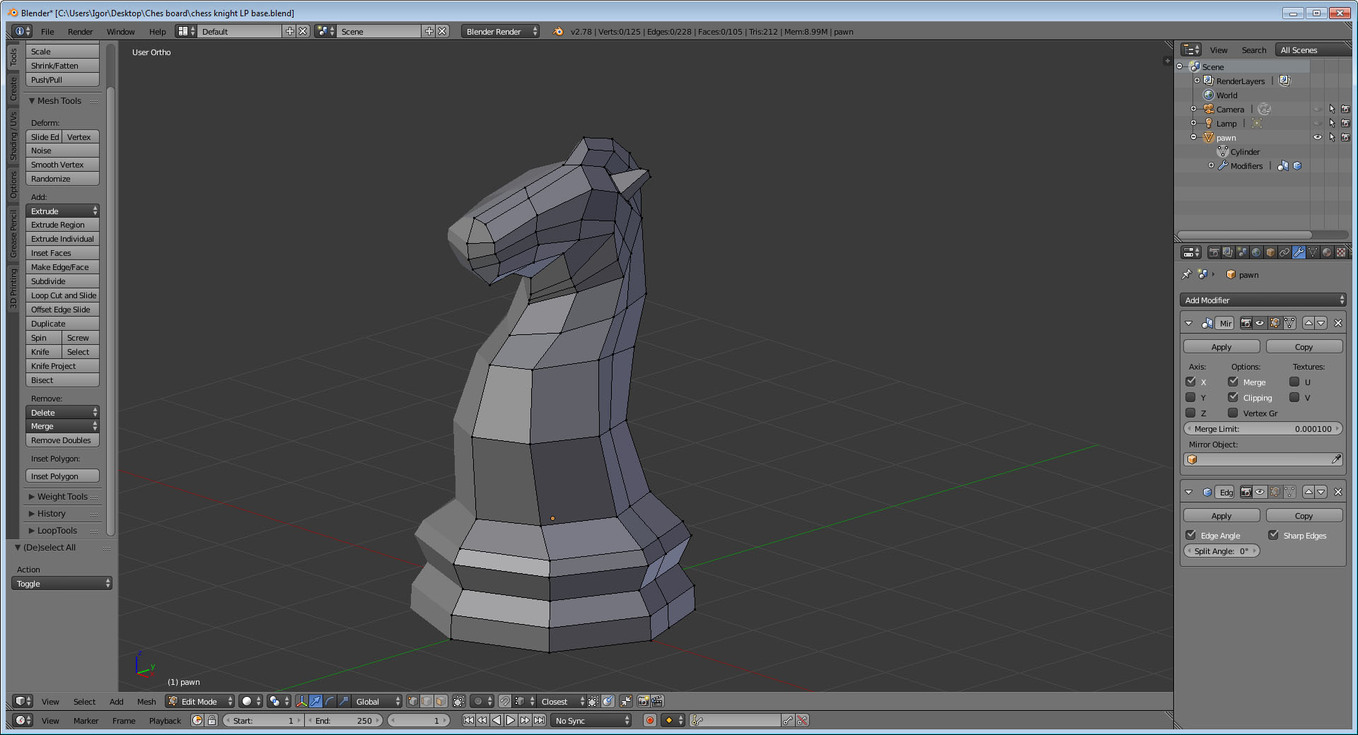The width and height of the screenshot is (1358, 735).
Task: Click the Material properties sphere icon
Action: [1327, 253]
